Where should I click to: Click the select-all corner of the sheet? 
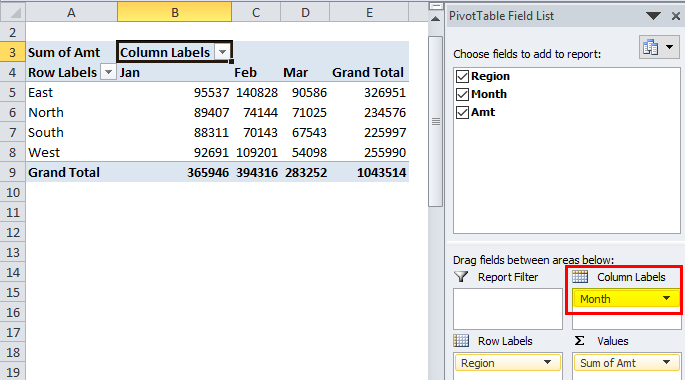(13, 13)
